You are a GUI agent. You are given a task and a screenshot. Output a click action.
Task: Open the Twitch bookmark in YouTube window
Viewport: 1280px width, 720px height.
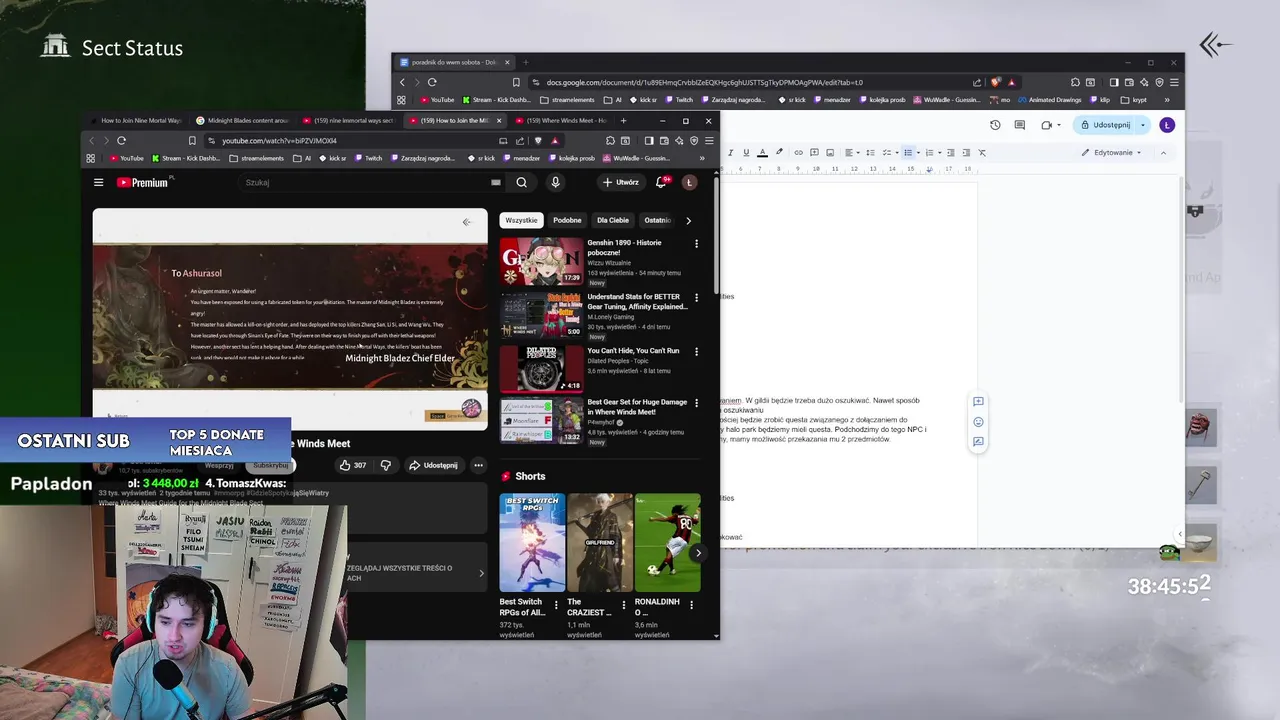(368, 158)
